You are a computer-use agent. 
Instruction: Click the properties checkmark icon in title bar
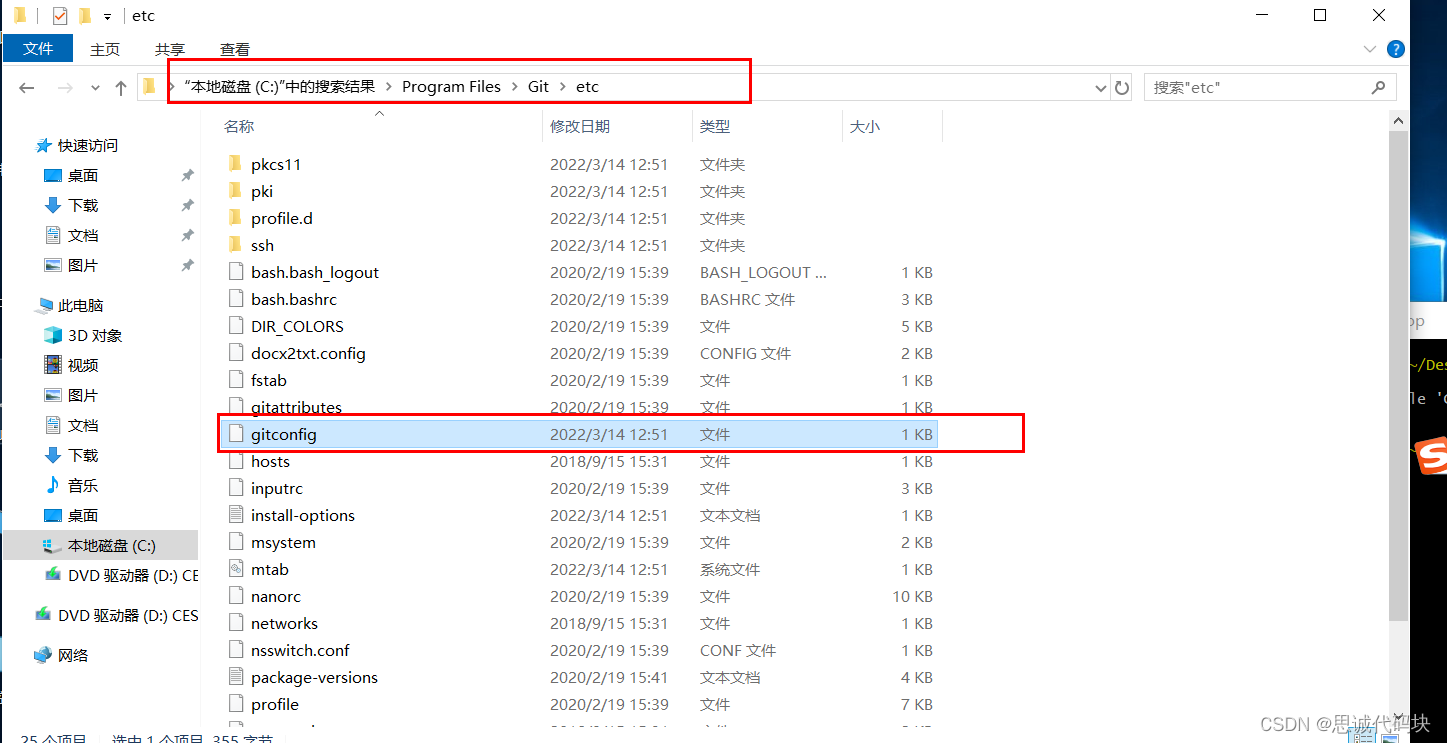(x=60, y=16)
